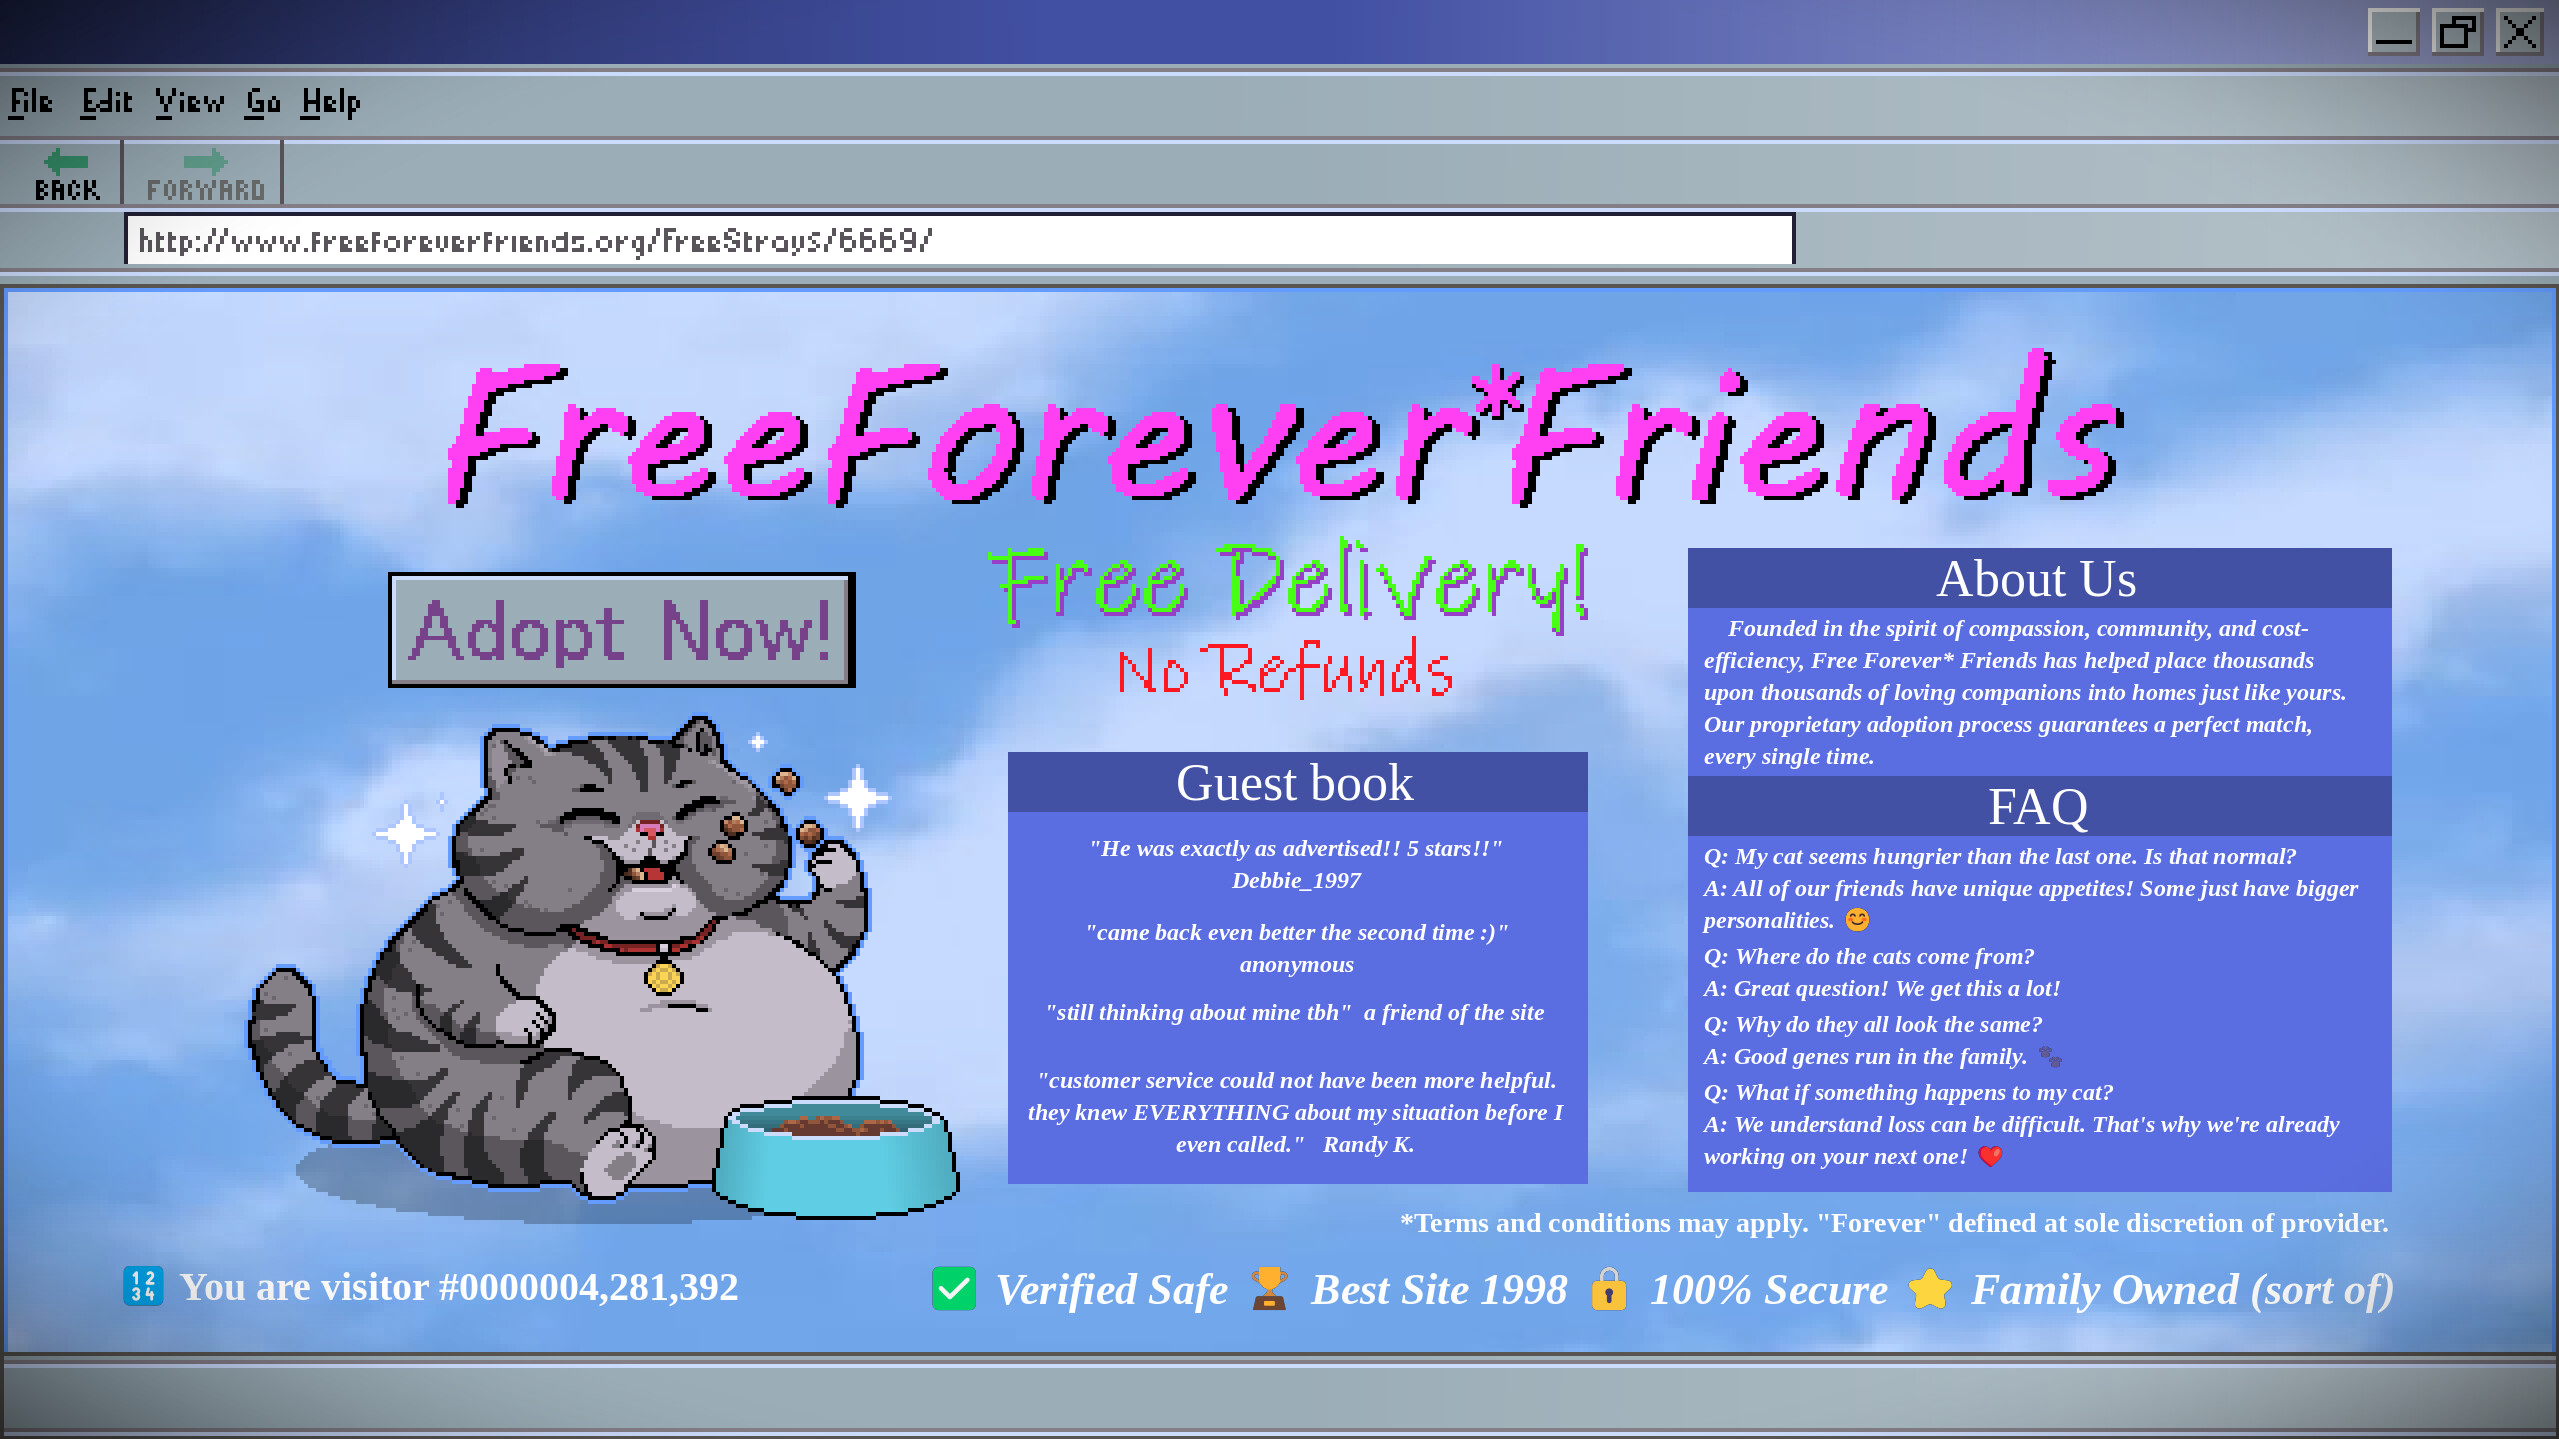Open the Help menu

click(330, 102)
